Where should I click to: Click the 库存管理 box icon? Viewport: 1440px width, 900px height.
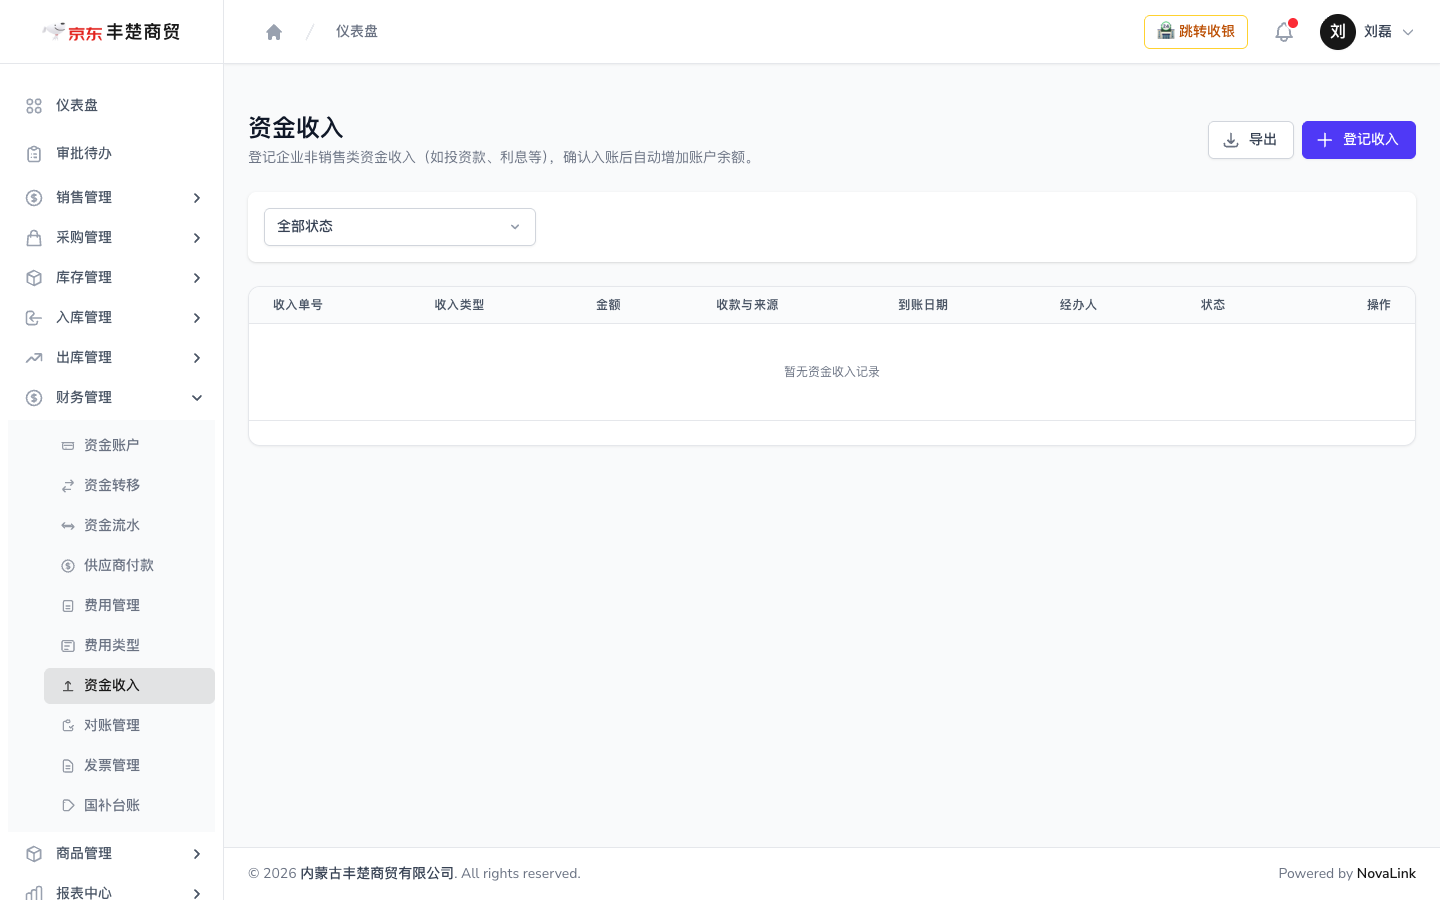pos(34,278)
